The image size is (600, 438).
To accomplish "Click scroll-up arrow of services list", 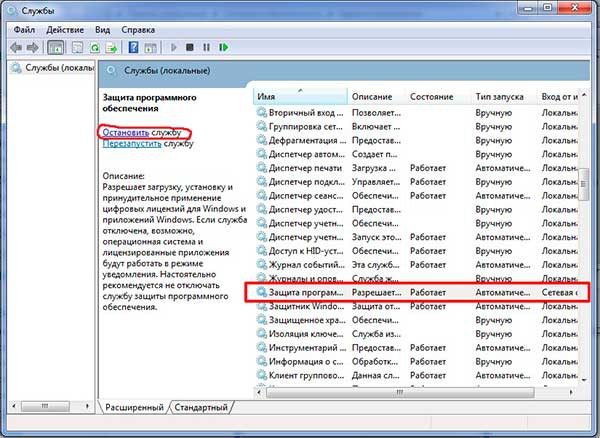I will click(x=584, y=94).
